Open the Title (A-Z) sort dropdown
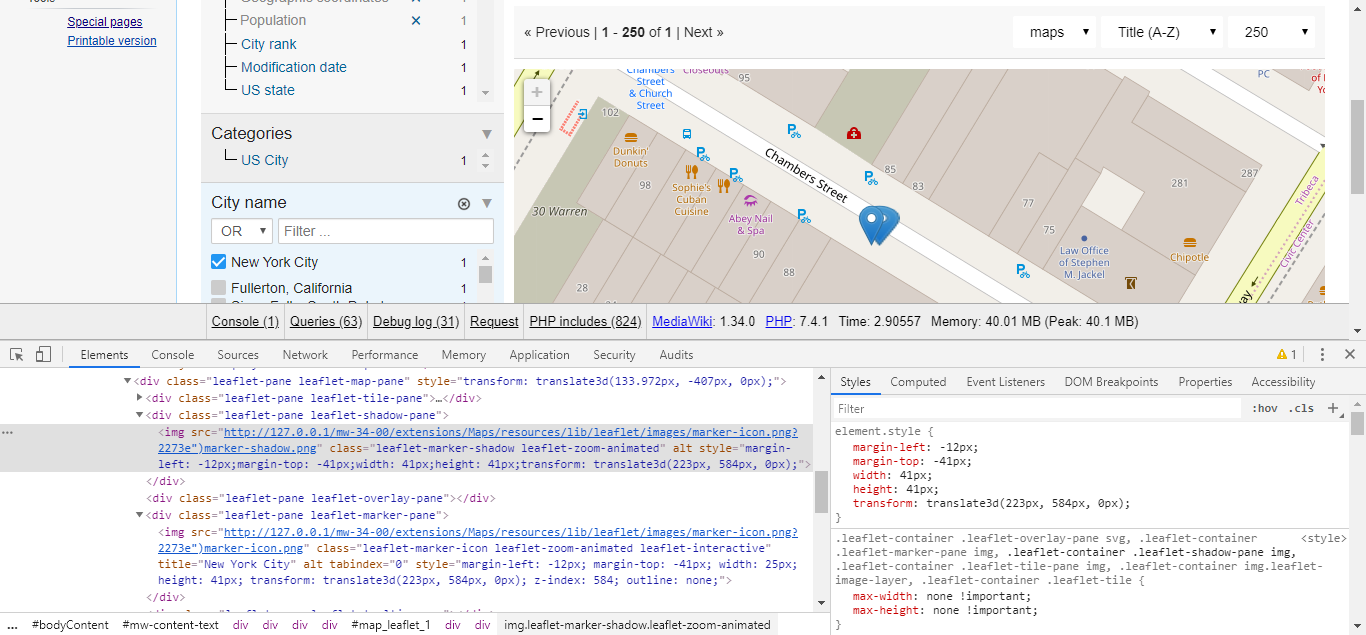 pyautogui.click(x=1161, y=31)
